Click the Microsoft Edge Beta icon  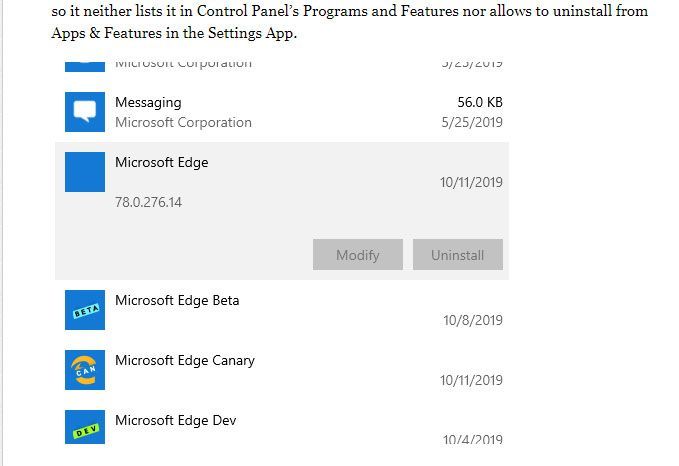[x=85, y=310]
